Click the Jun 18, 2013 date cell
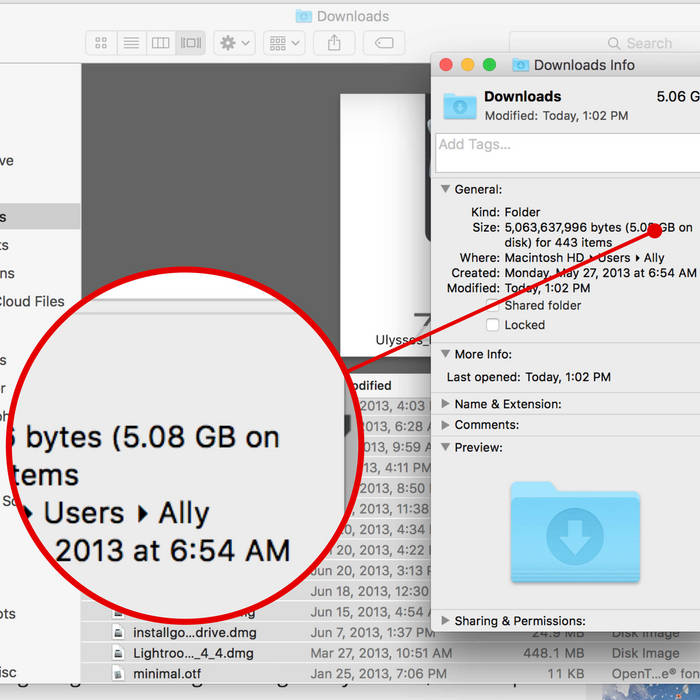Viewport: 700px width, 700px height. click(370, 591)
